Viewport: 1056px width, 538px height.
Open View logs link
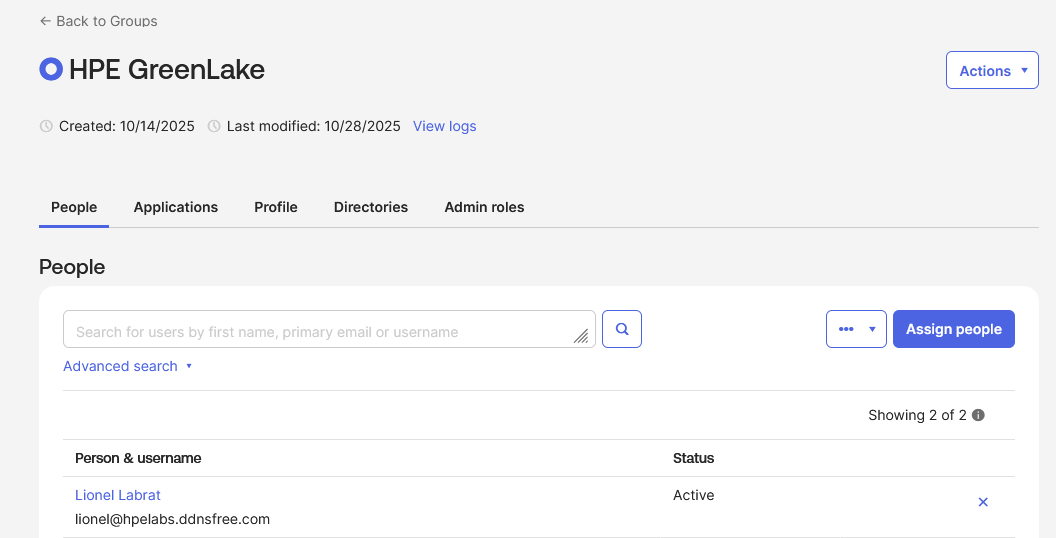point(444,126)
